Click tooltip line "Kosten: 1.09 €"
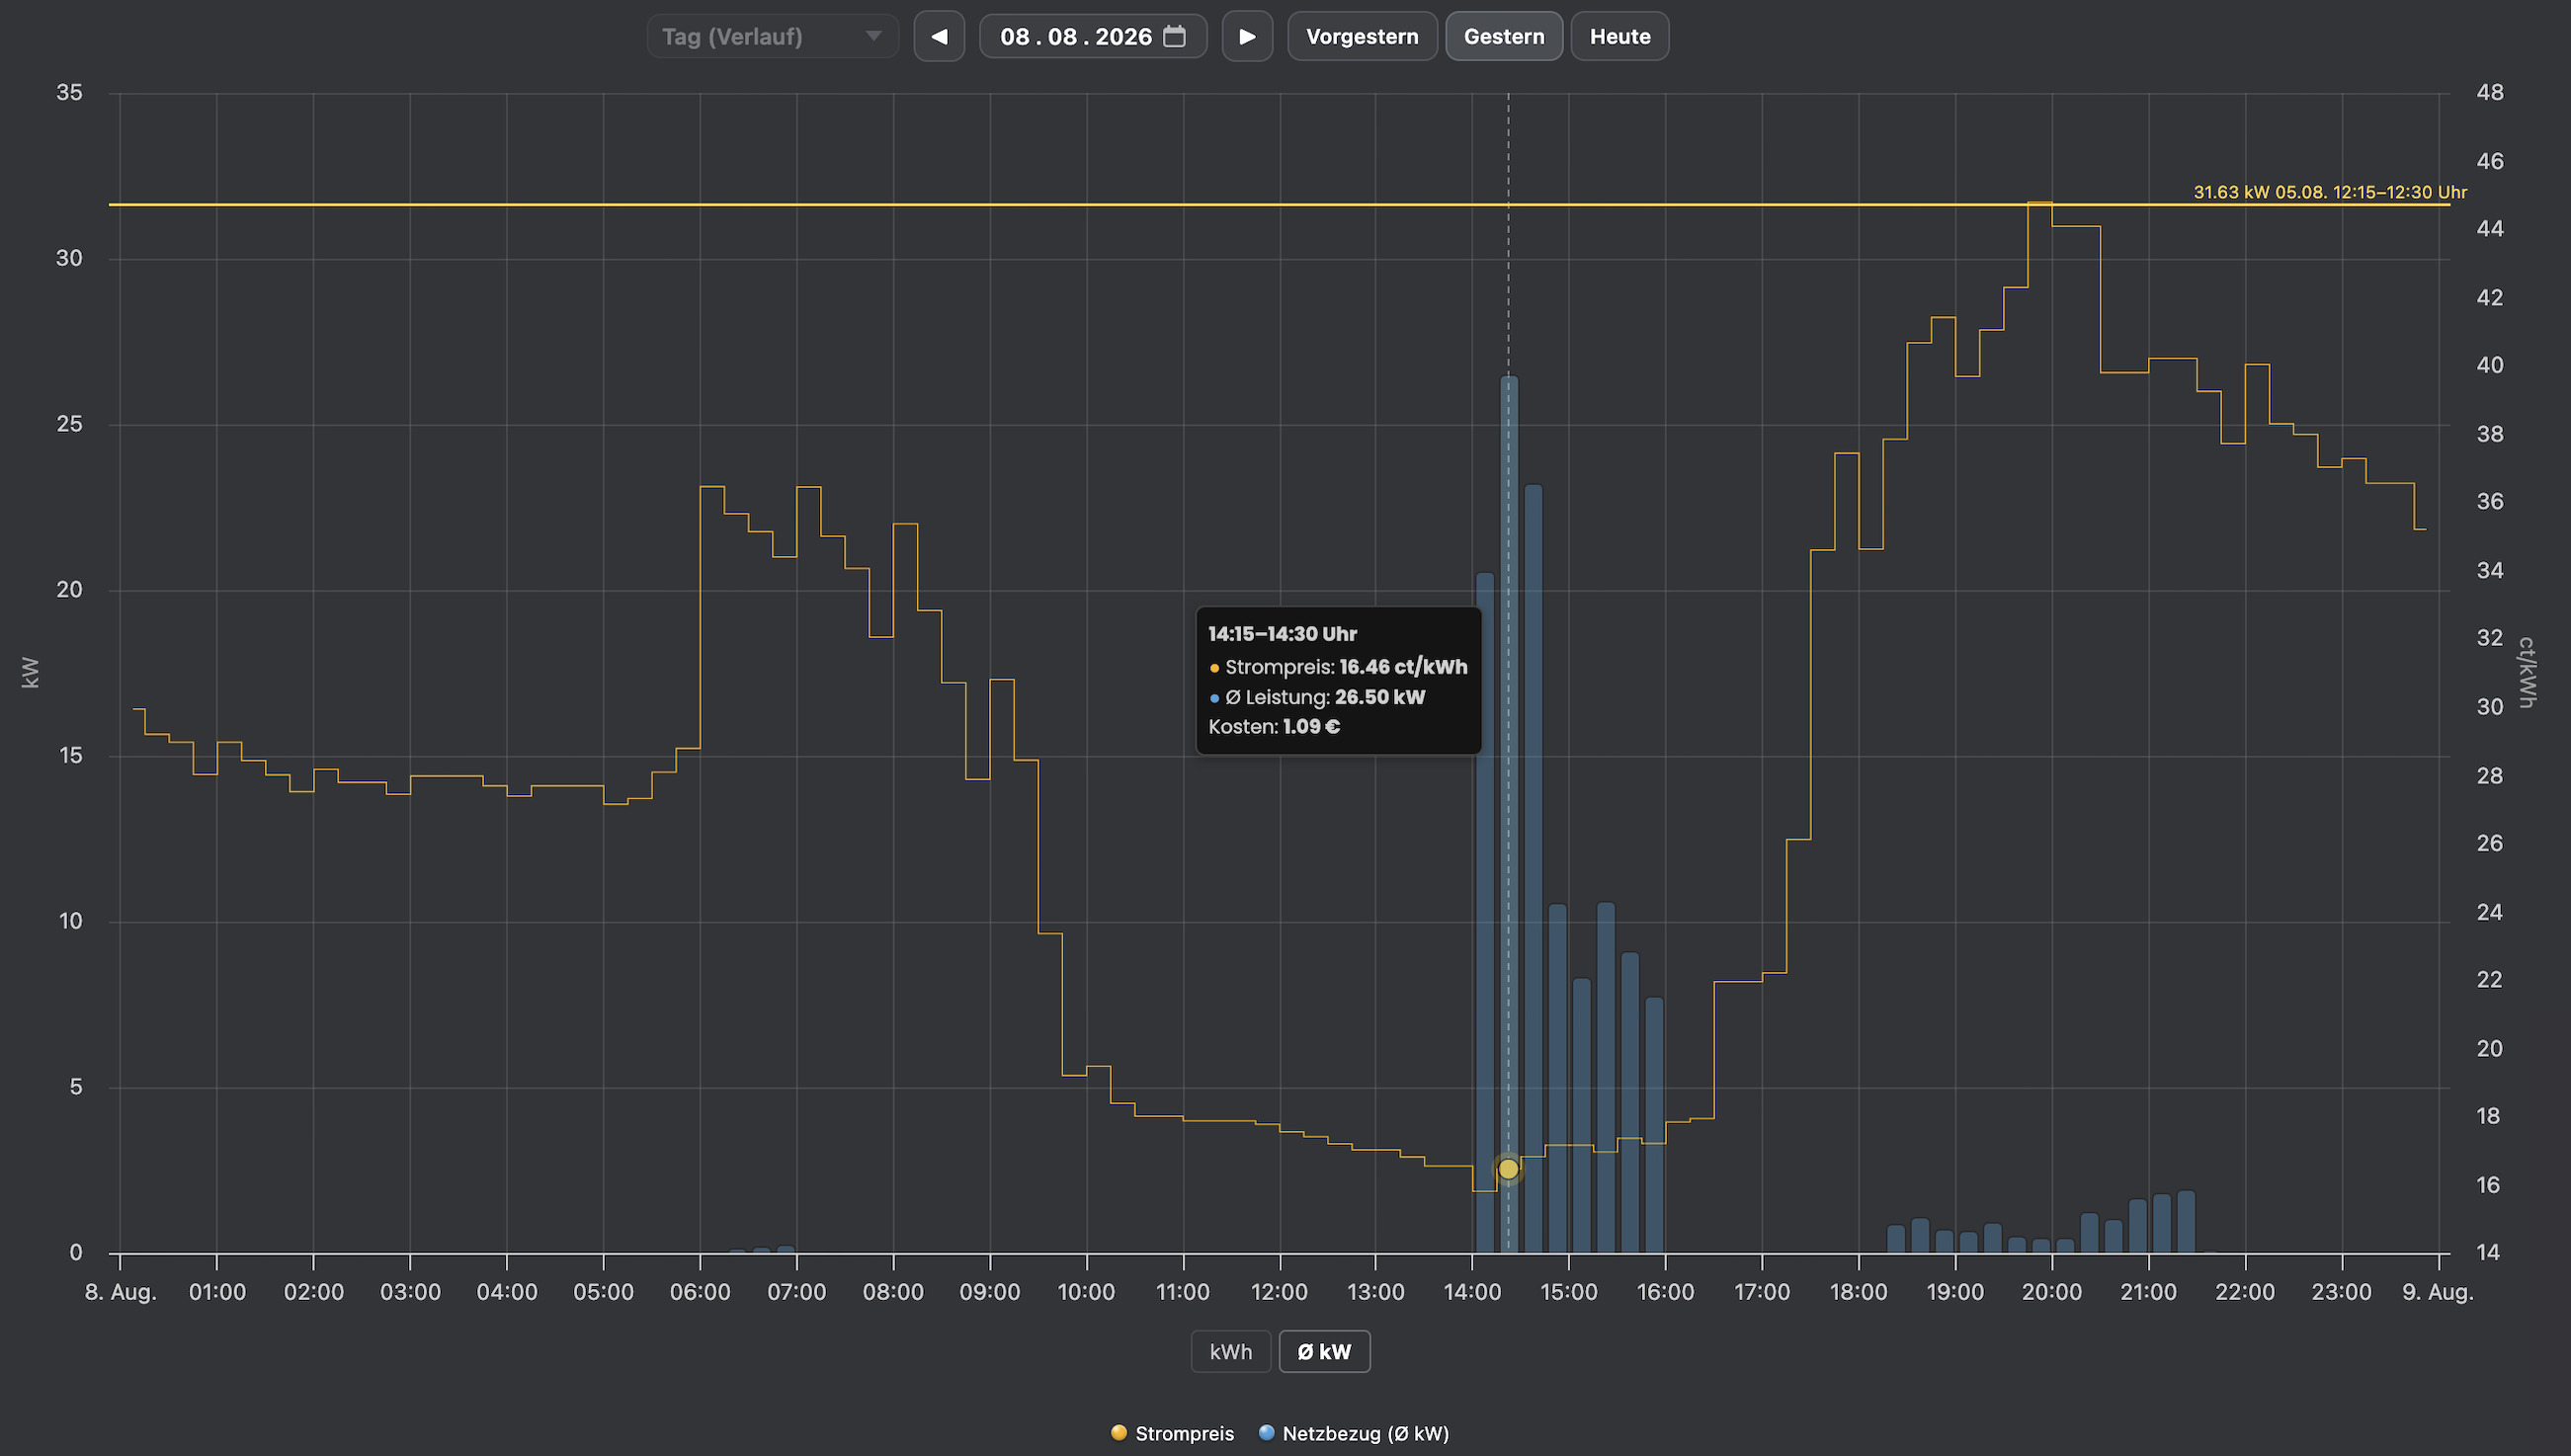 [1274, 727]
